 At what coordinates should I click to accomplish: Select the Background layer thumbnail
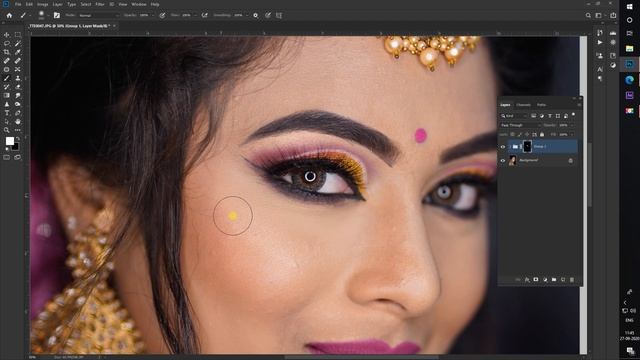512,160
